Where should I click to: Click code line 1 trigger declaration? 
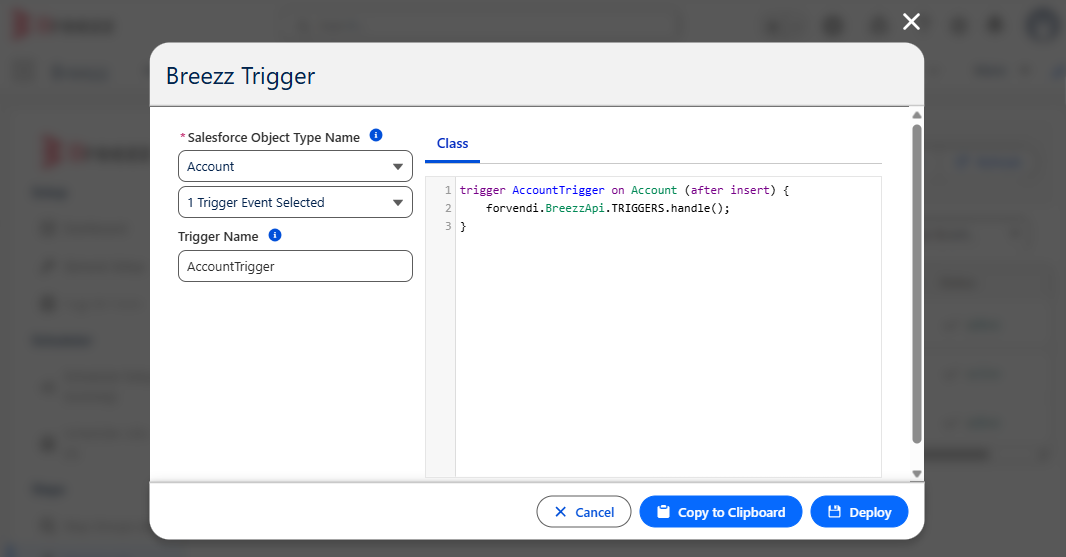pyautogui.click(x=624, y=190)
